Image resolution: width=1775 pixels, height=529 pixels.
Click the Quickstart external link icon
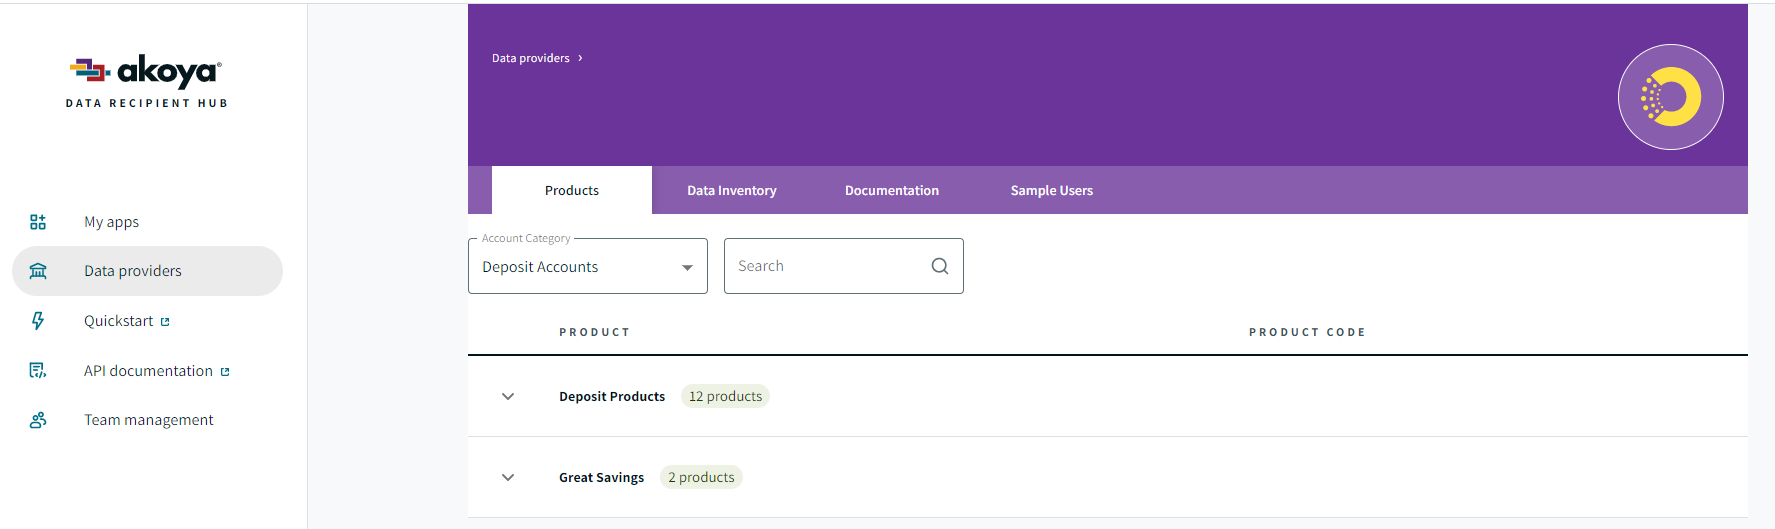click(165, 322)
